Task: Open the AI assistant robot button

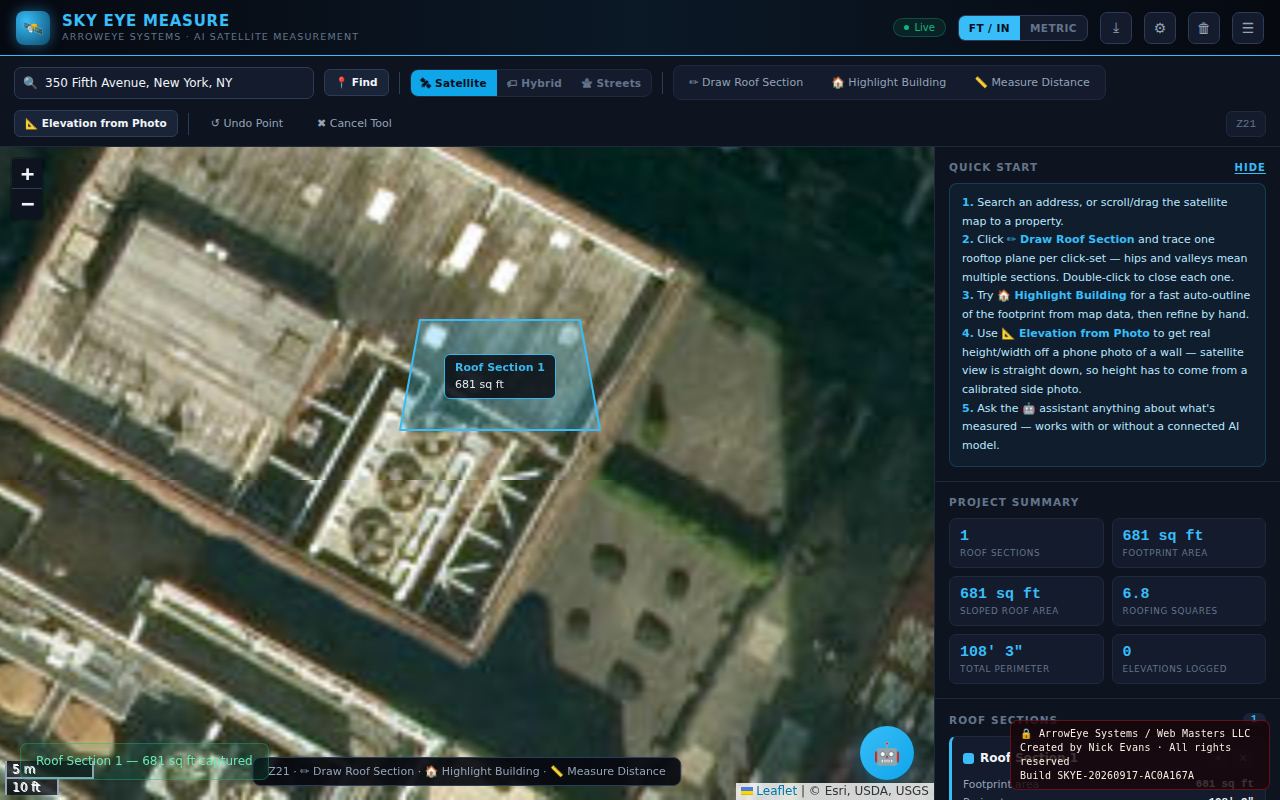Action: [887, 753]
